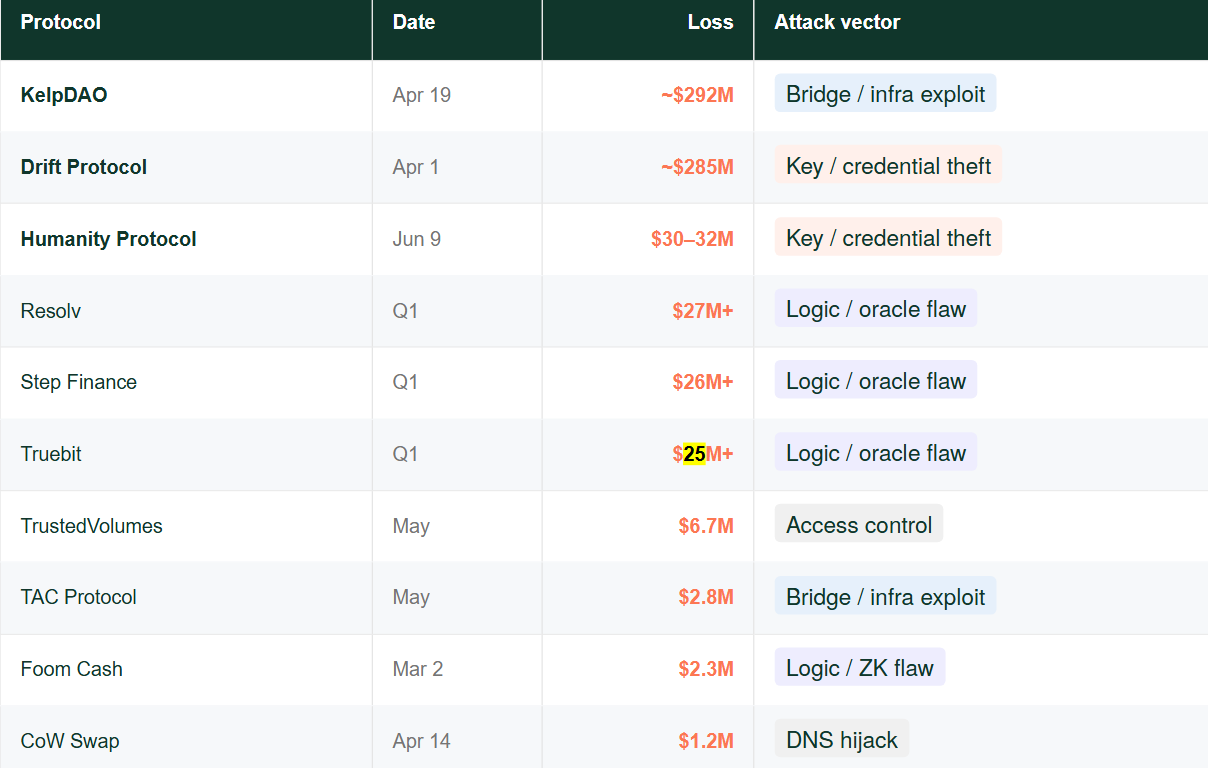This screenshot has width=1208, height=768.
Task: Select the TAC Protocol name cell
Action: click(79, 597)
